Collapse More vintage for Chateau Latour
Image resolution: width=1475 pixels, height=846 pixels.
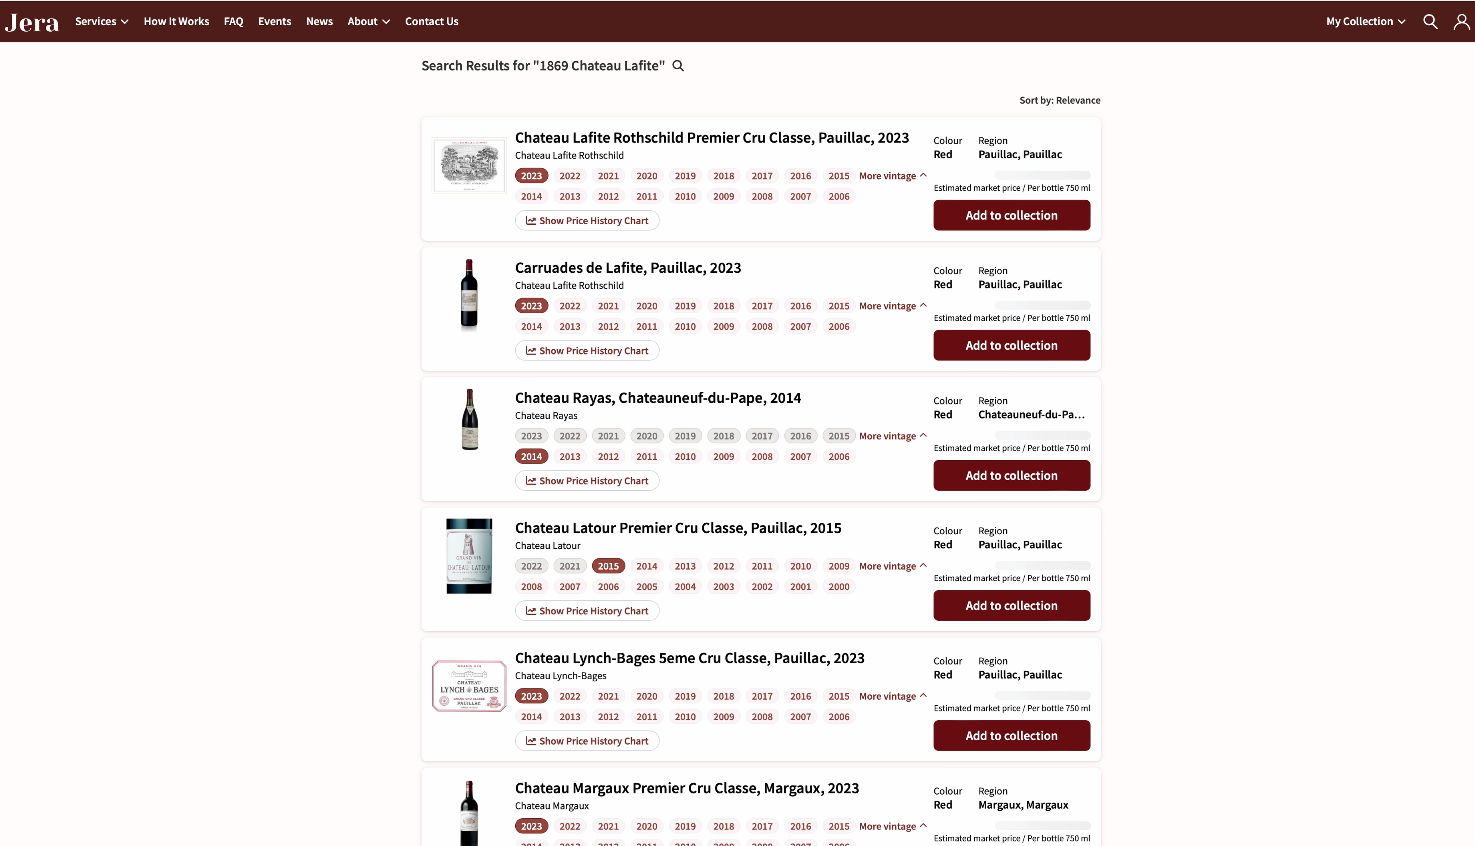tap(893, 566)
